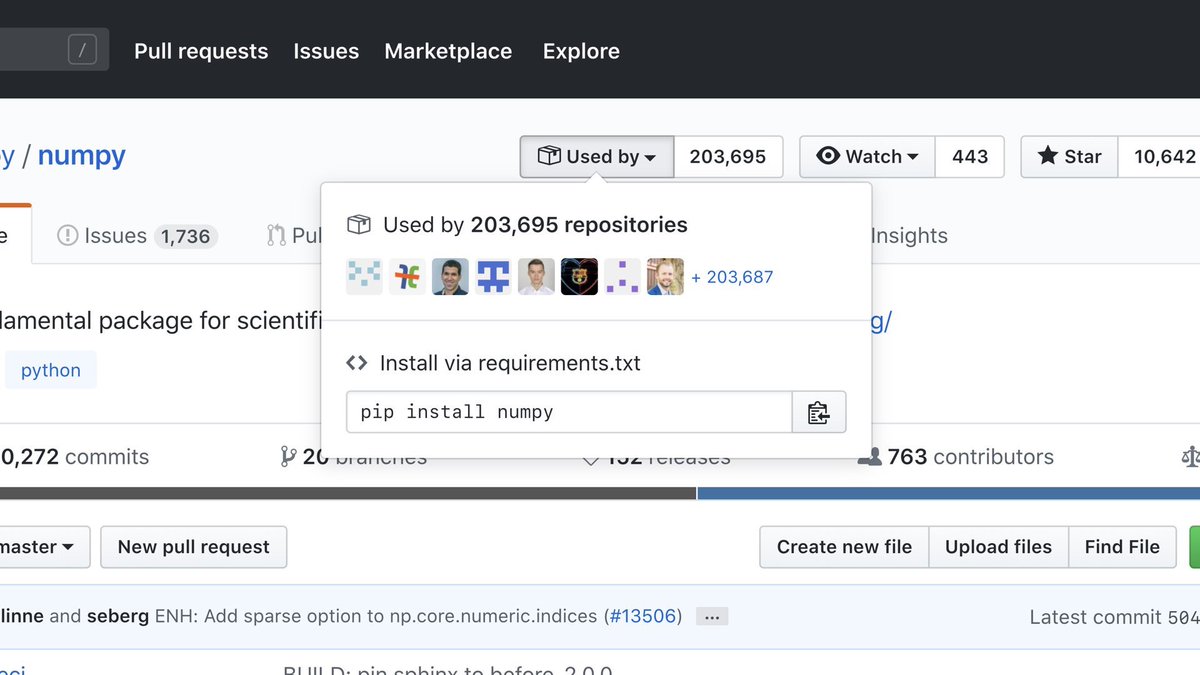Click the language breakdown color bar
1200x675 pixels.
[600, 493]
